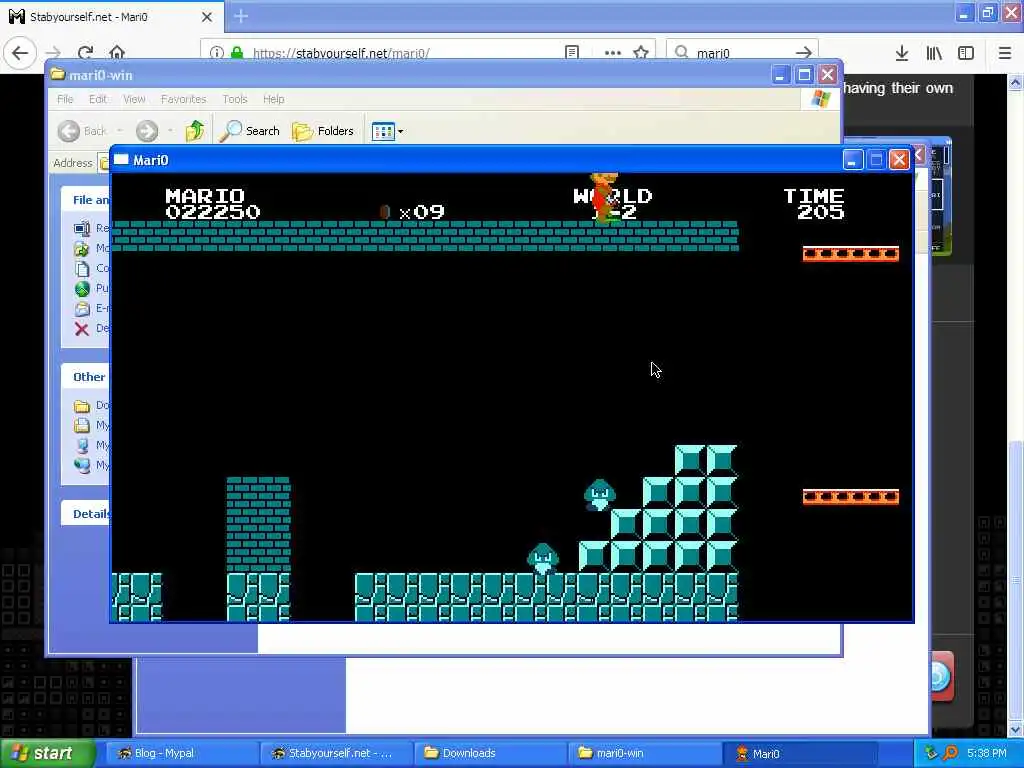Click the publish to Web globe icon

tap(82, 288)
